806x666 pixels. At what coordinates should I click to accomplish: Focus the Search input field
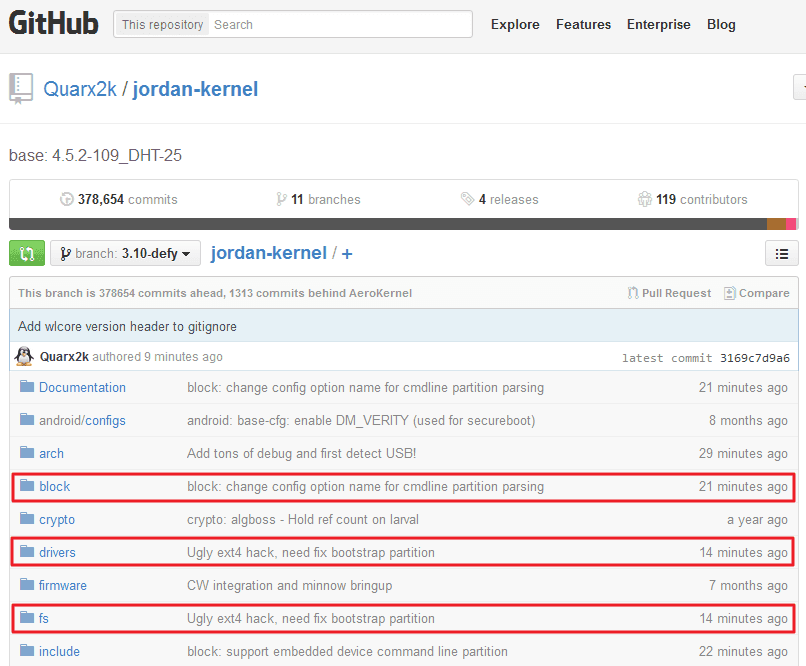339,24
